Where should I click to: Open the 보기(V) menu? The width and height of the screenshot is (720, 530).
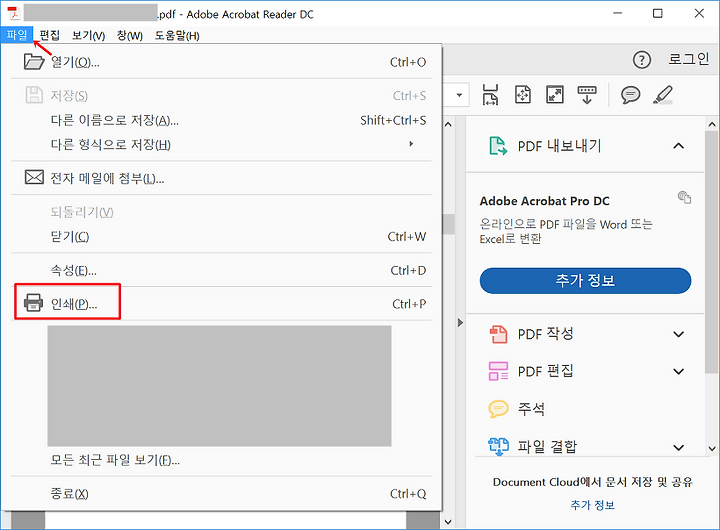89,35
